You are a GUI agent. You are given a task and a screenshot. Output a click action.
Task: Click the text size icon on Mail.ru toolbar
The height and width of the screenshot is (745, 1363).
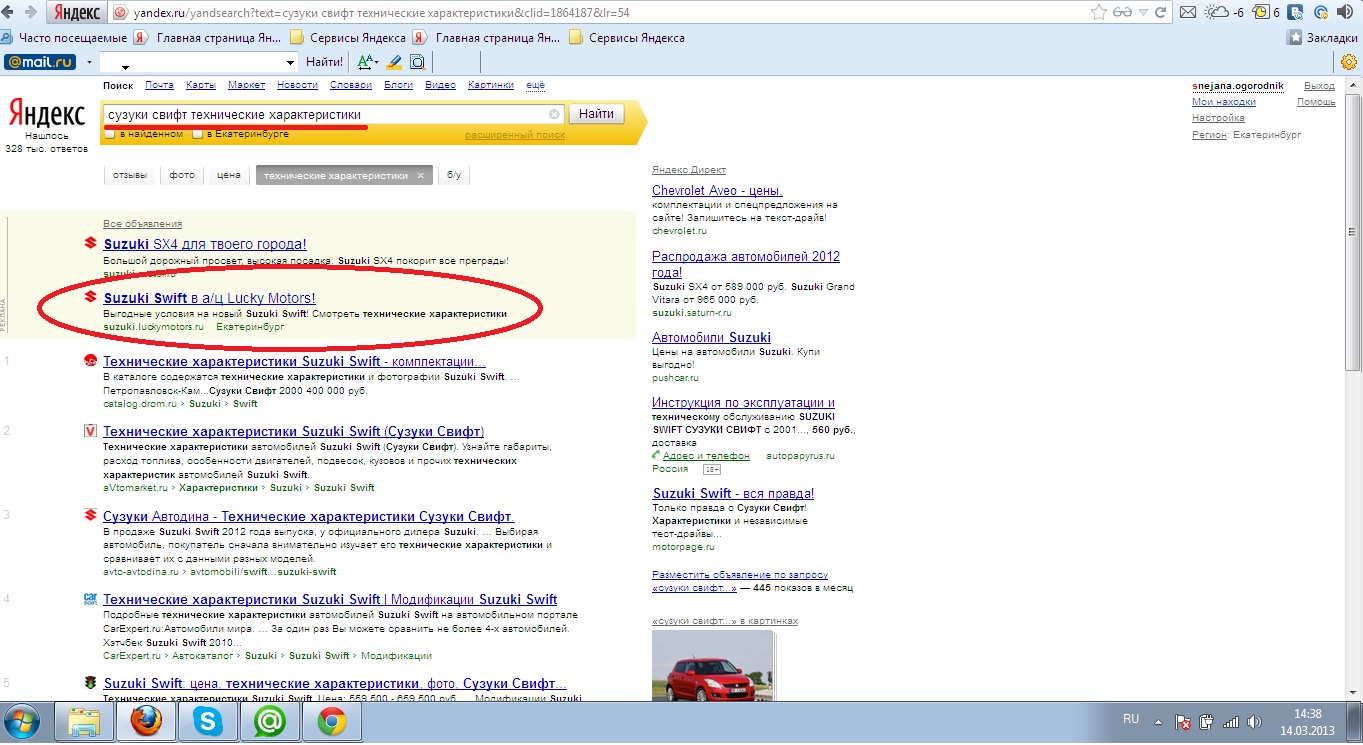pyautogui.click(x=365, y=62)
